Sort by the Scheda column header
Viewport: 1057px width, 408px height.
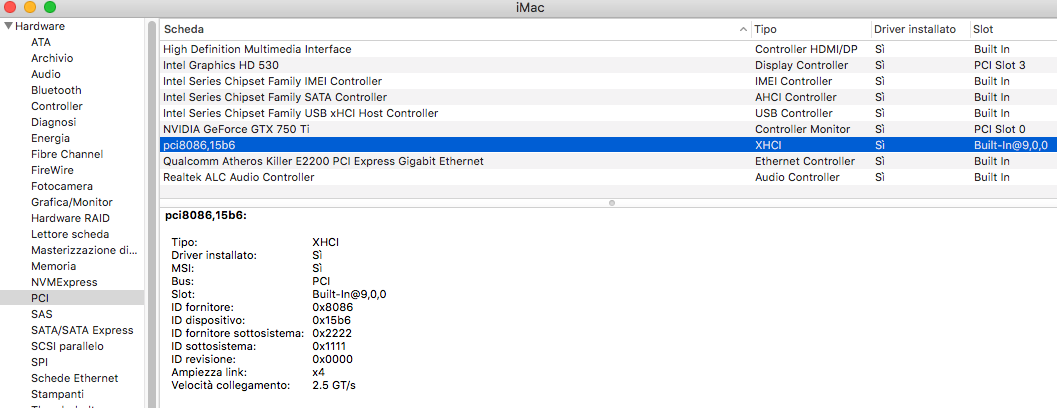tap(184, 30)
